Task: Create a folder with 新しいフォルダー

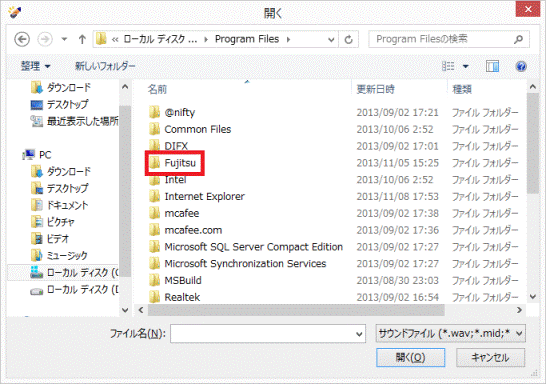Action: coord(106,66)
